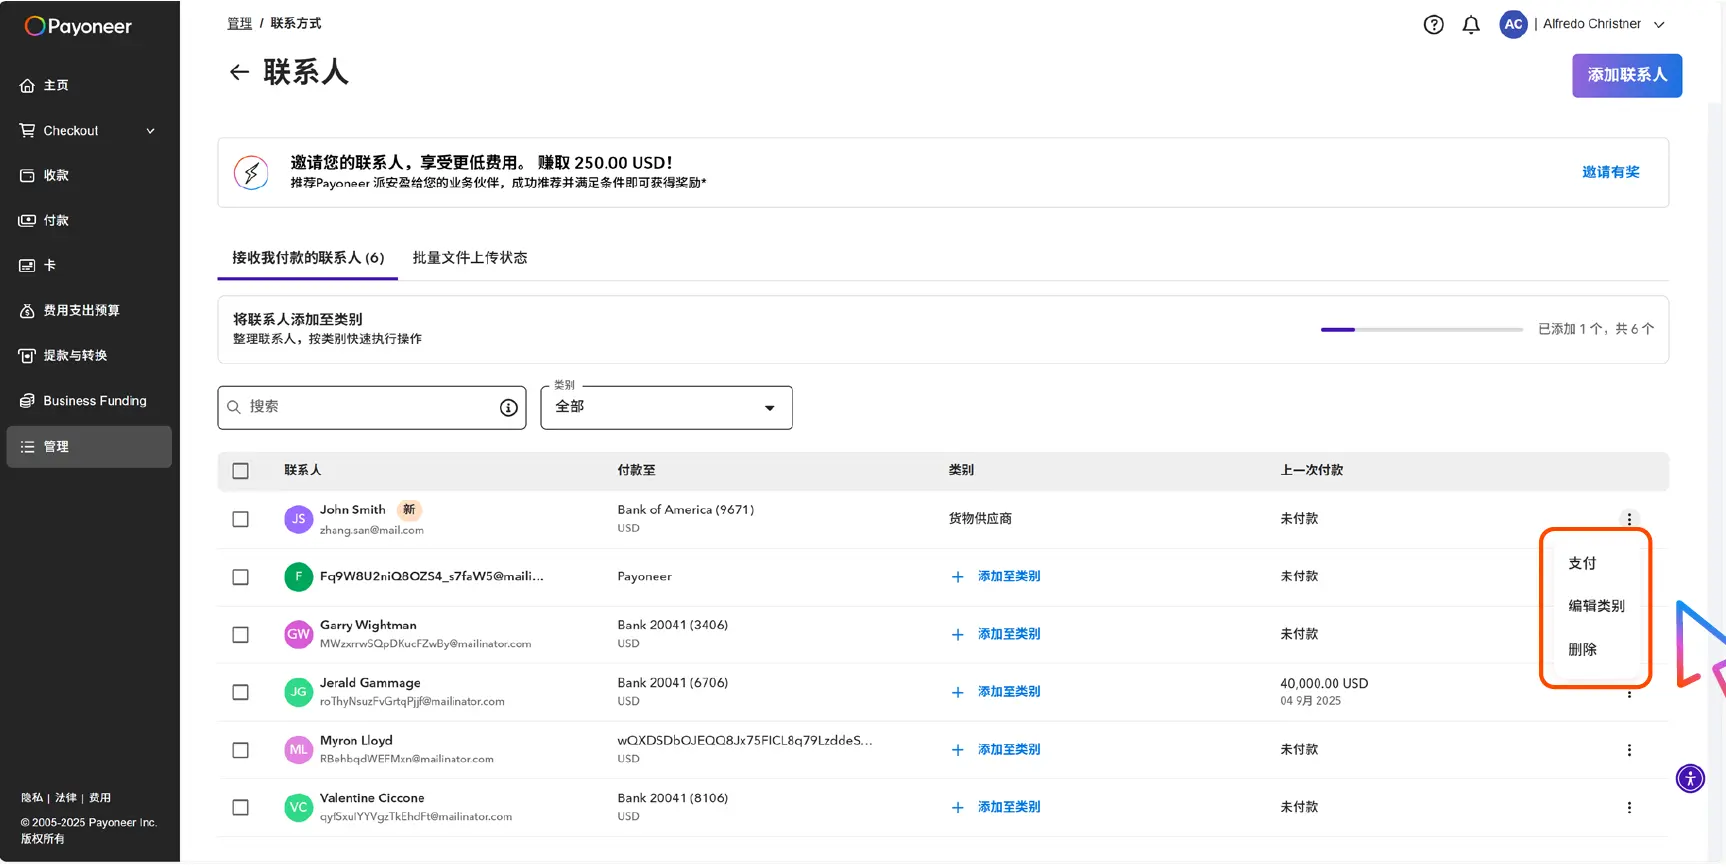Click the 添加联系人 button

click(x=1627, y=76)
